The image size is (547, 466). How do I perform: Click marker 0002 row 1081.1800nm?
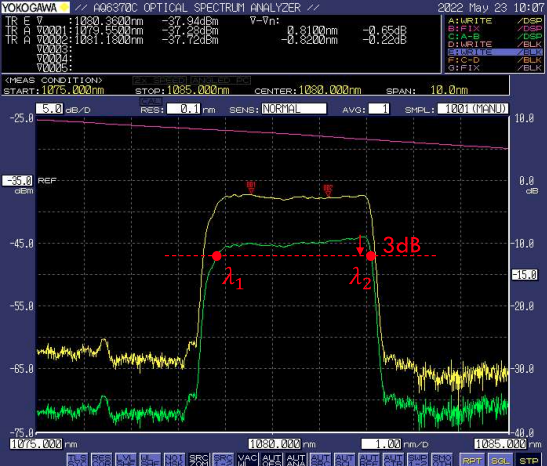point(109,40)
